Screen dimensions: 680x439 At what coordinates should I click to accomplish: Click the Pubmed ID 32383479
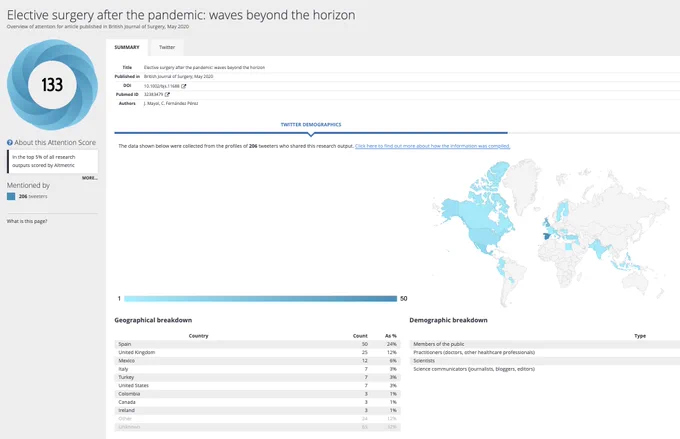154,95
